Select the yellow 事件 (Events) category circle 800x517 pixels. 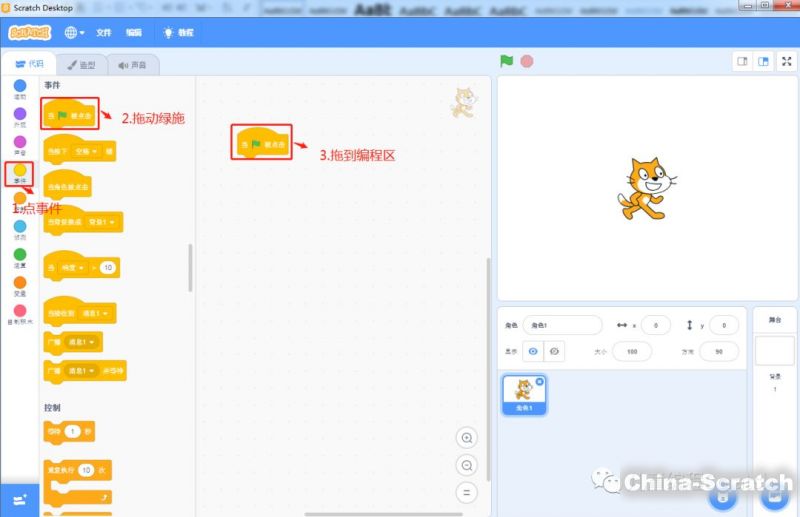[19, 170]
